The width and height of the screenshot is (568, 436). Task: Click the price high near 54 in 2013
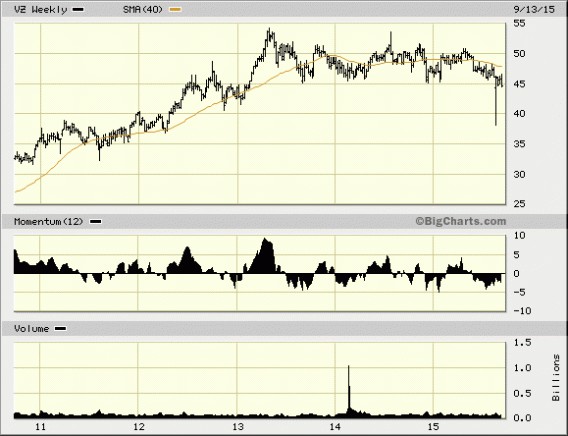pos(270,33)
